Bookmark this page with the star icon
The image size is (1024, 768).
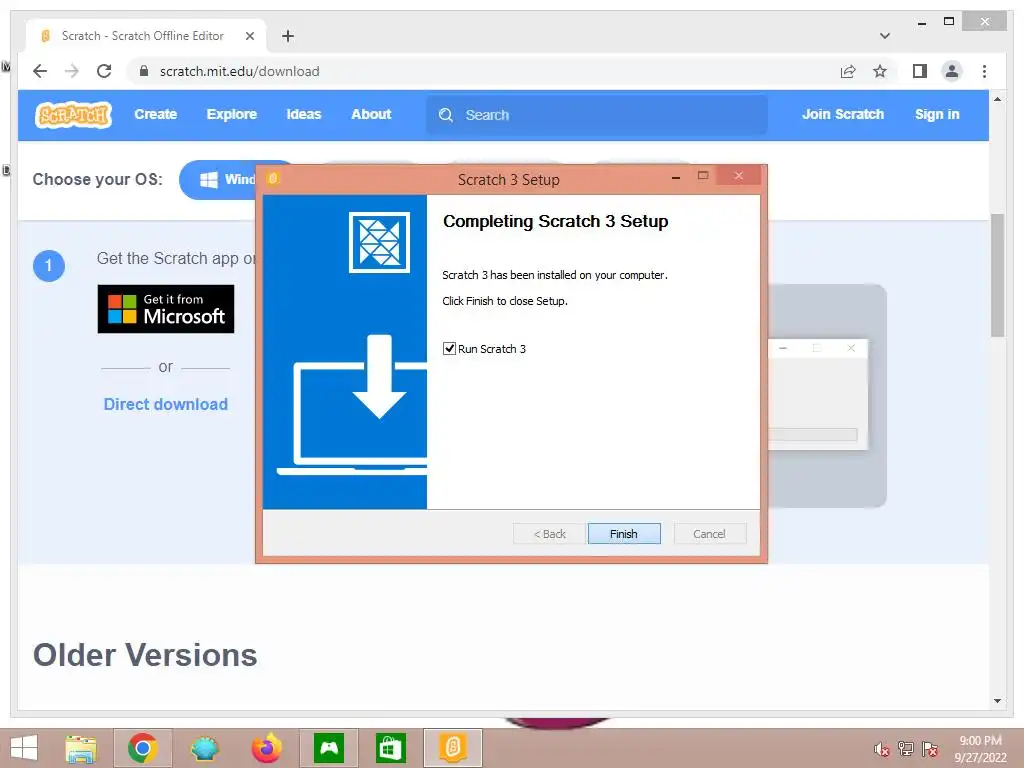click(x=880, y=71)
